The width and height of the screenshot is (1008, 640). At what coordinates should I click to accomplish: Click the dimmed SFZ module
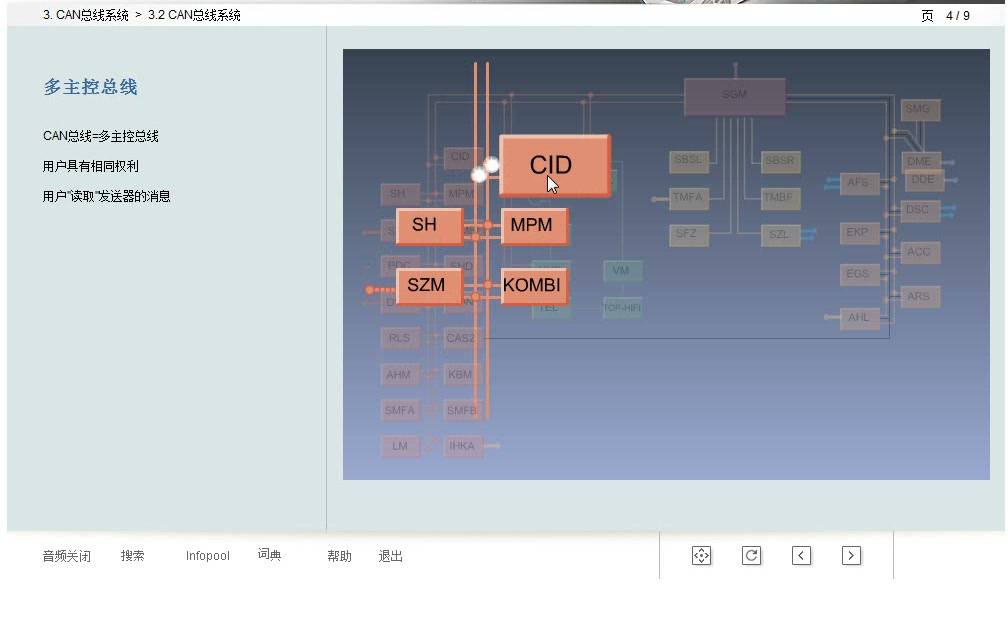tap(688, 235)
